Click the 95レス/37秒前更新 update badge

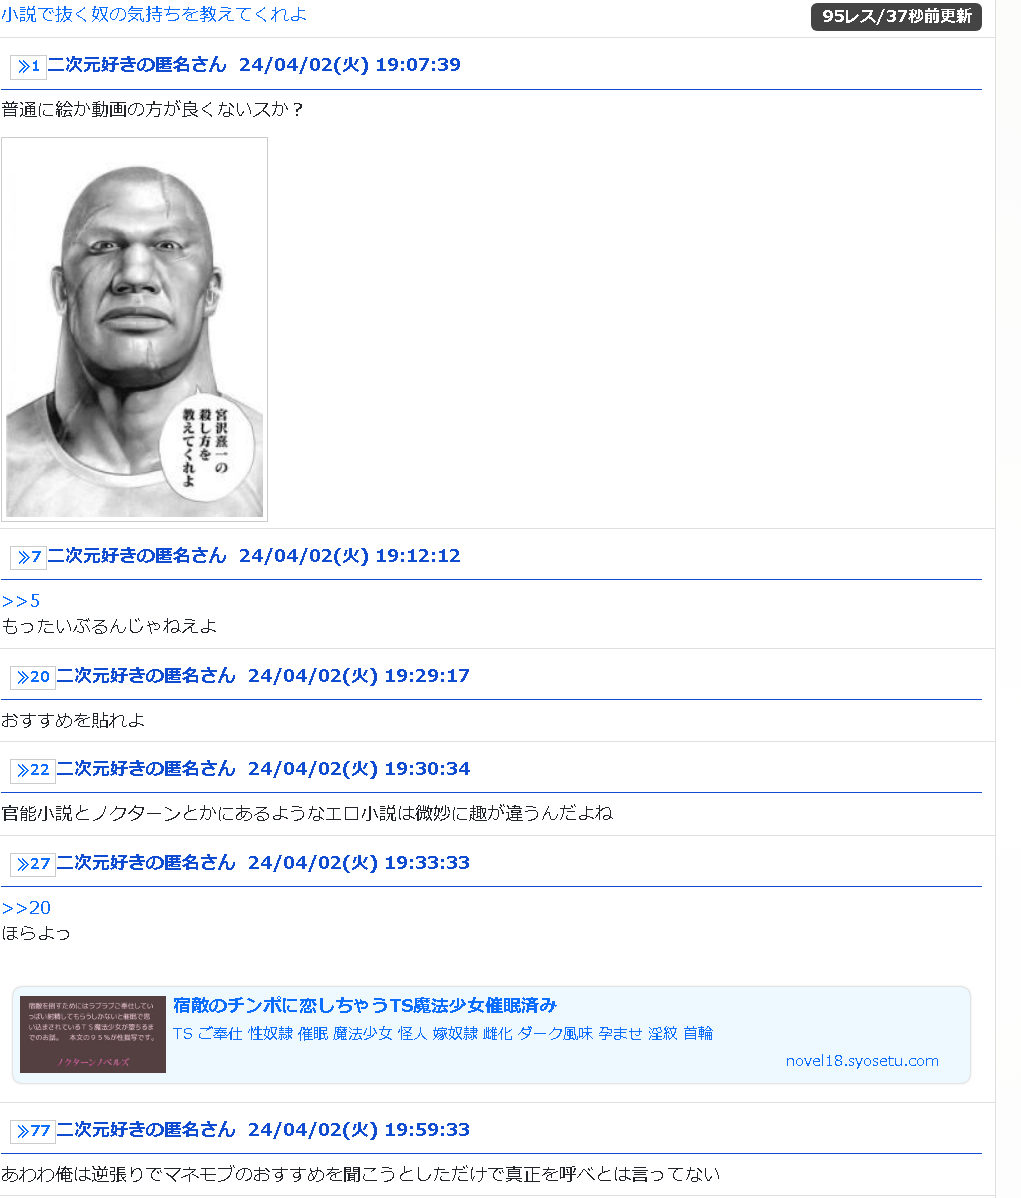pos(896,16)
